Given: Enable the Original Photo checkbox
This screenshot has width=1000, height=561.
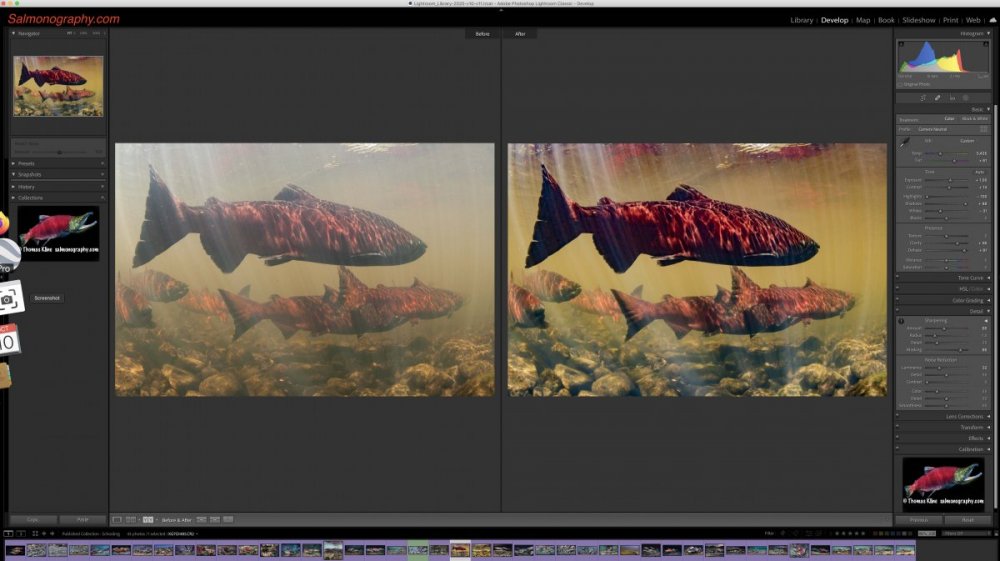Looking at the screenshot, I should coord(901,84).
